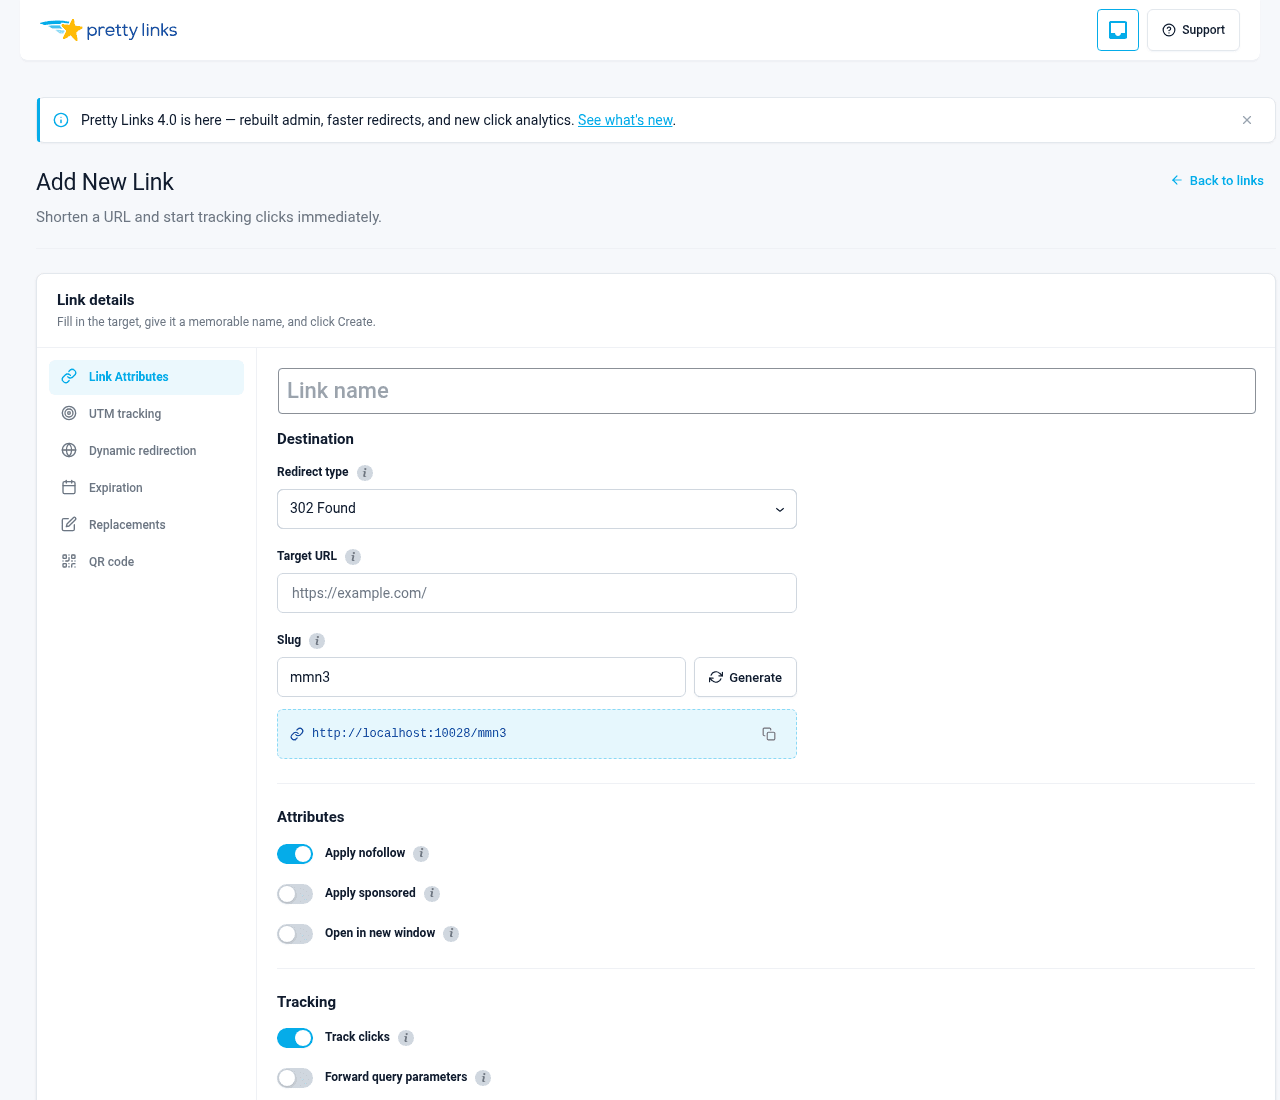Click the Apply sponsored info icon
The width and height of the screenshot is (1280, 1100).
pos(432,894)
